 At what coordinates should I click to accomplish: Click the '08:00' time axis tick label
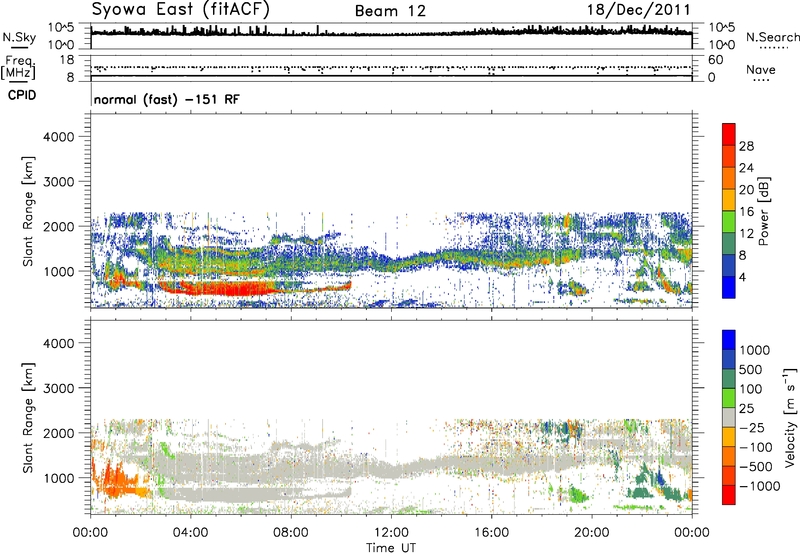point(291,533)
